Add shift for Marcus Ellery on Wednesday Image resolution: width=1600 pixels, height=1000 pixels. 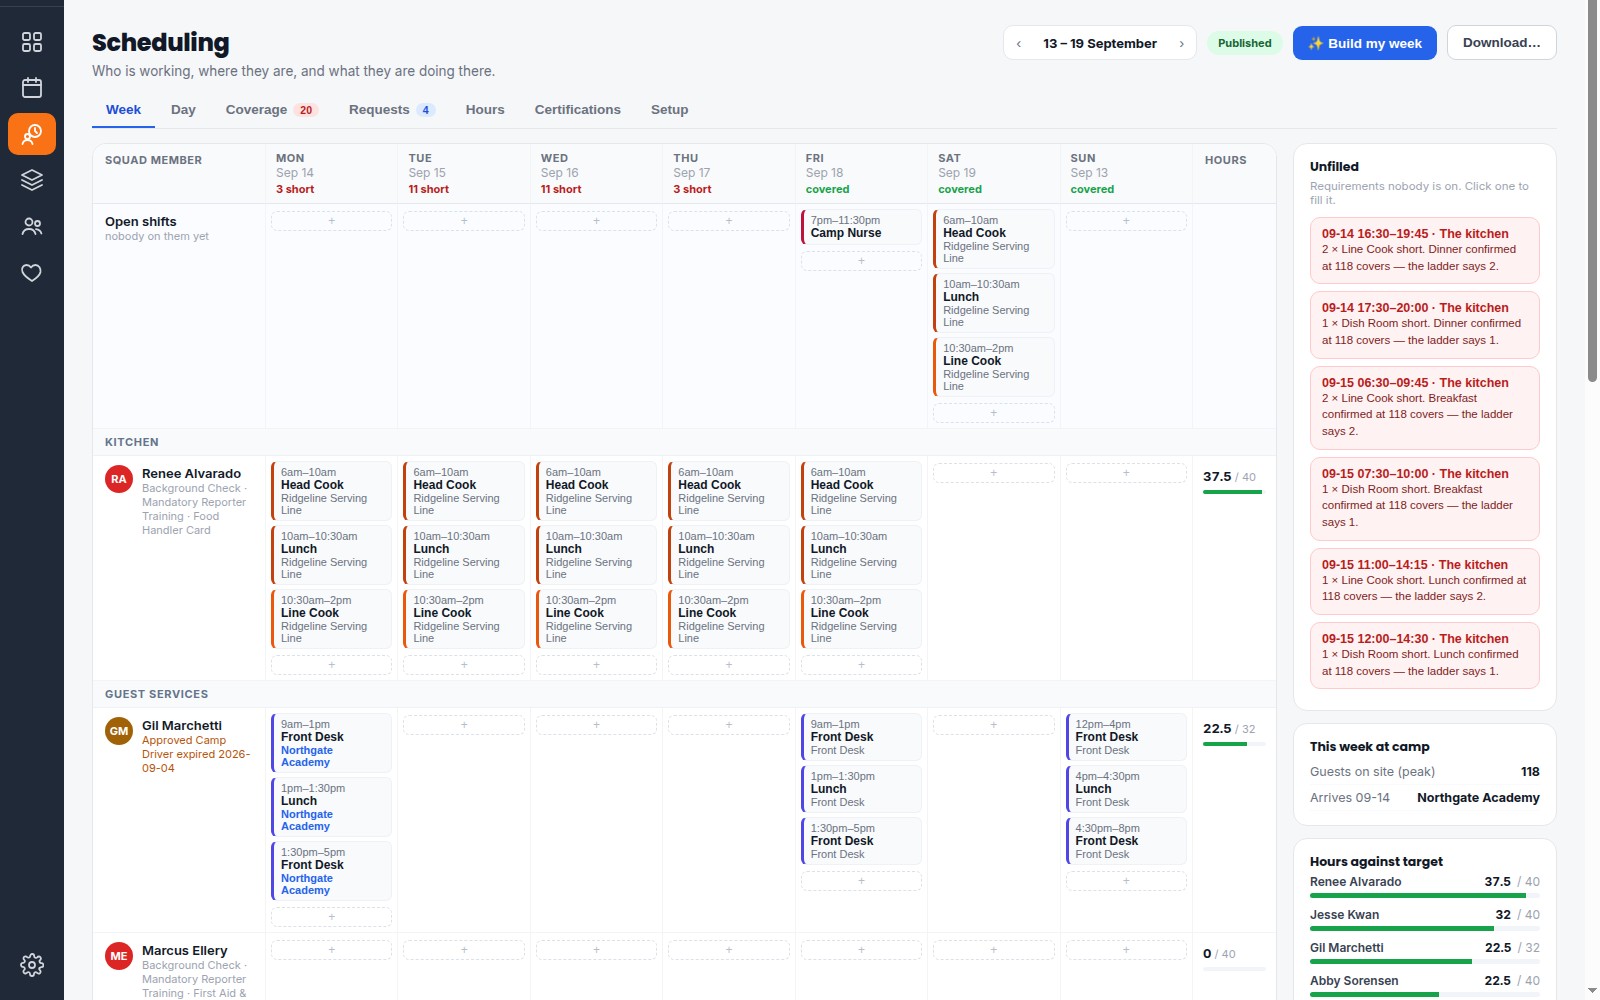pyautogui.click(x=596, y=950)
